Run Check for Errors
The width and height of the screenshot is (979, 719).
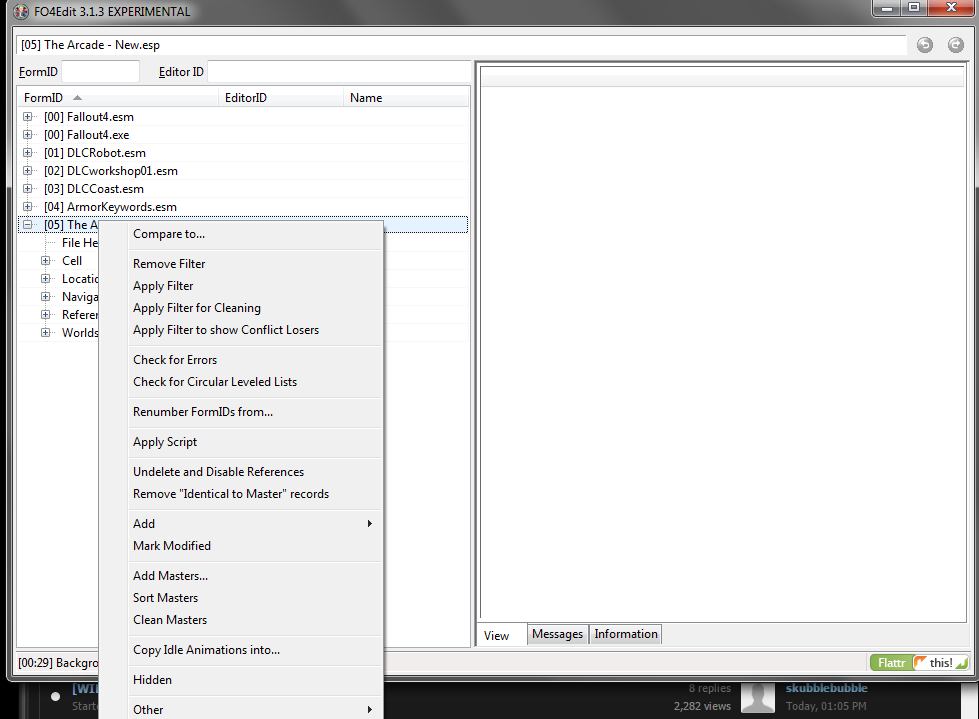tap(175, 359)
